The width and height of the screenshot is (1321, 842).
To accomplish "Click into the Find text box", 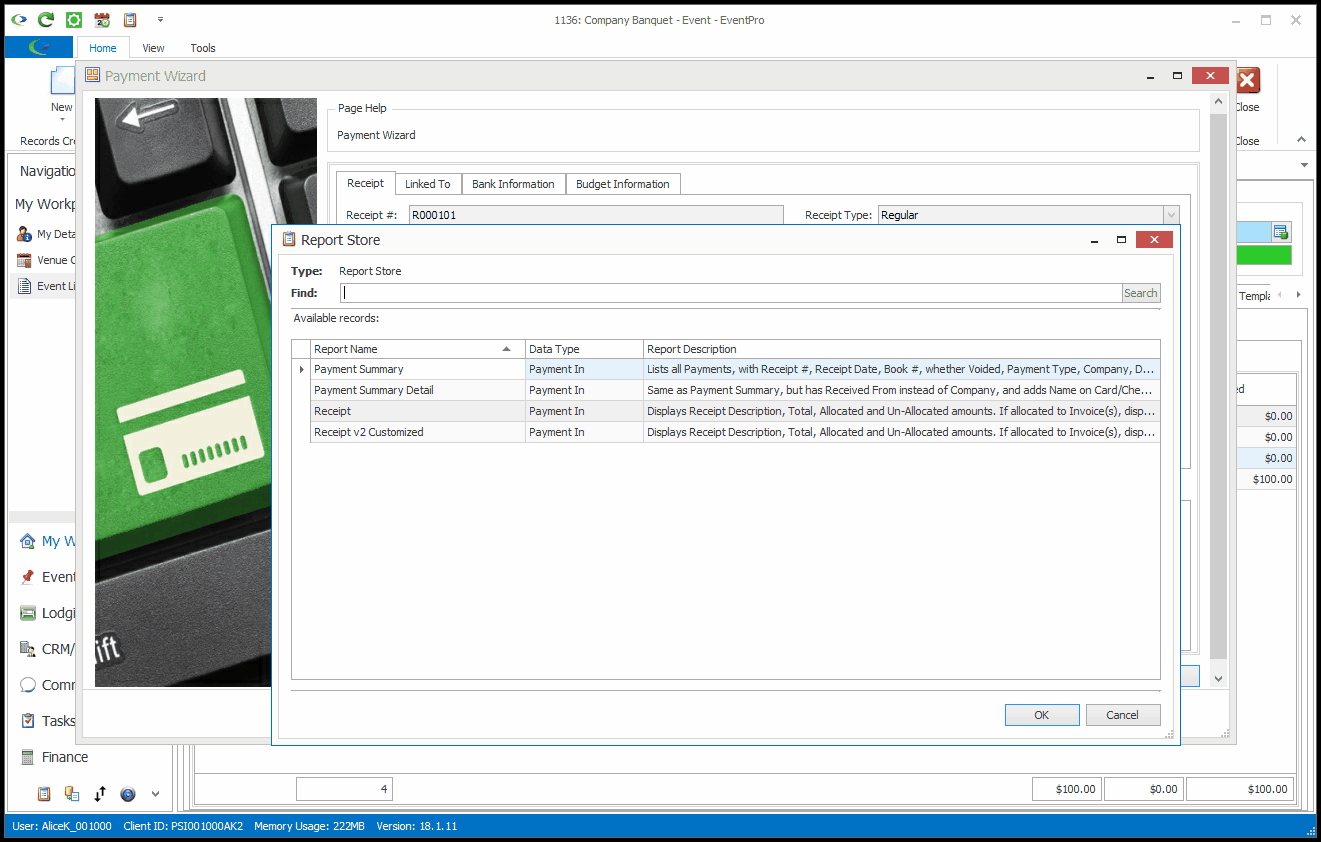I will tap(731, 293).
